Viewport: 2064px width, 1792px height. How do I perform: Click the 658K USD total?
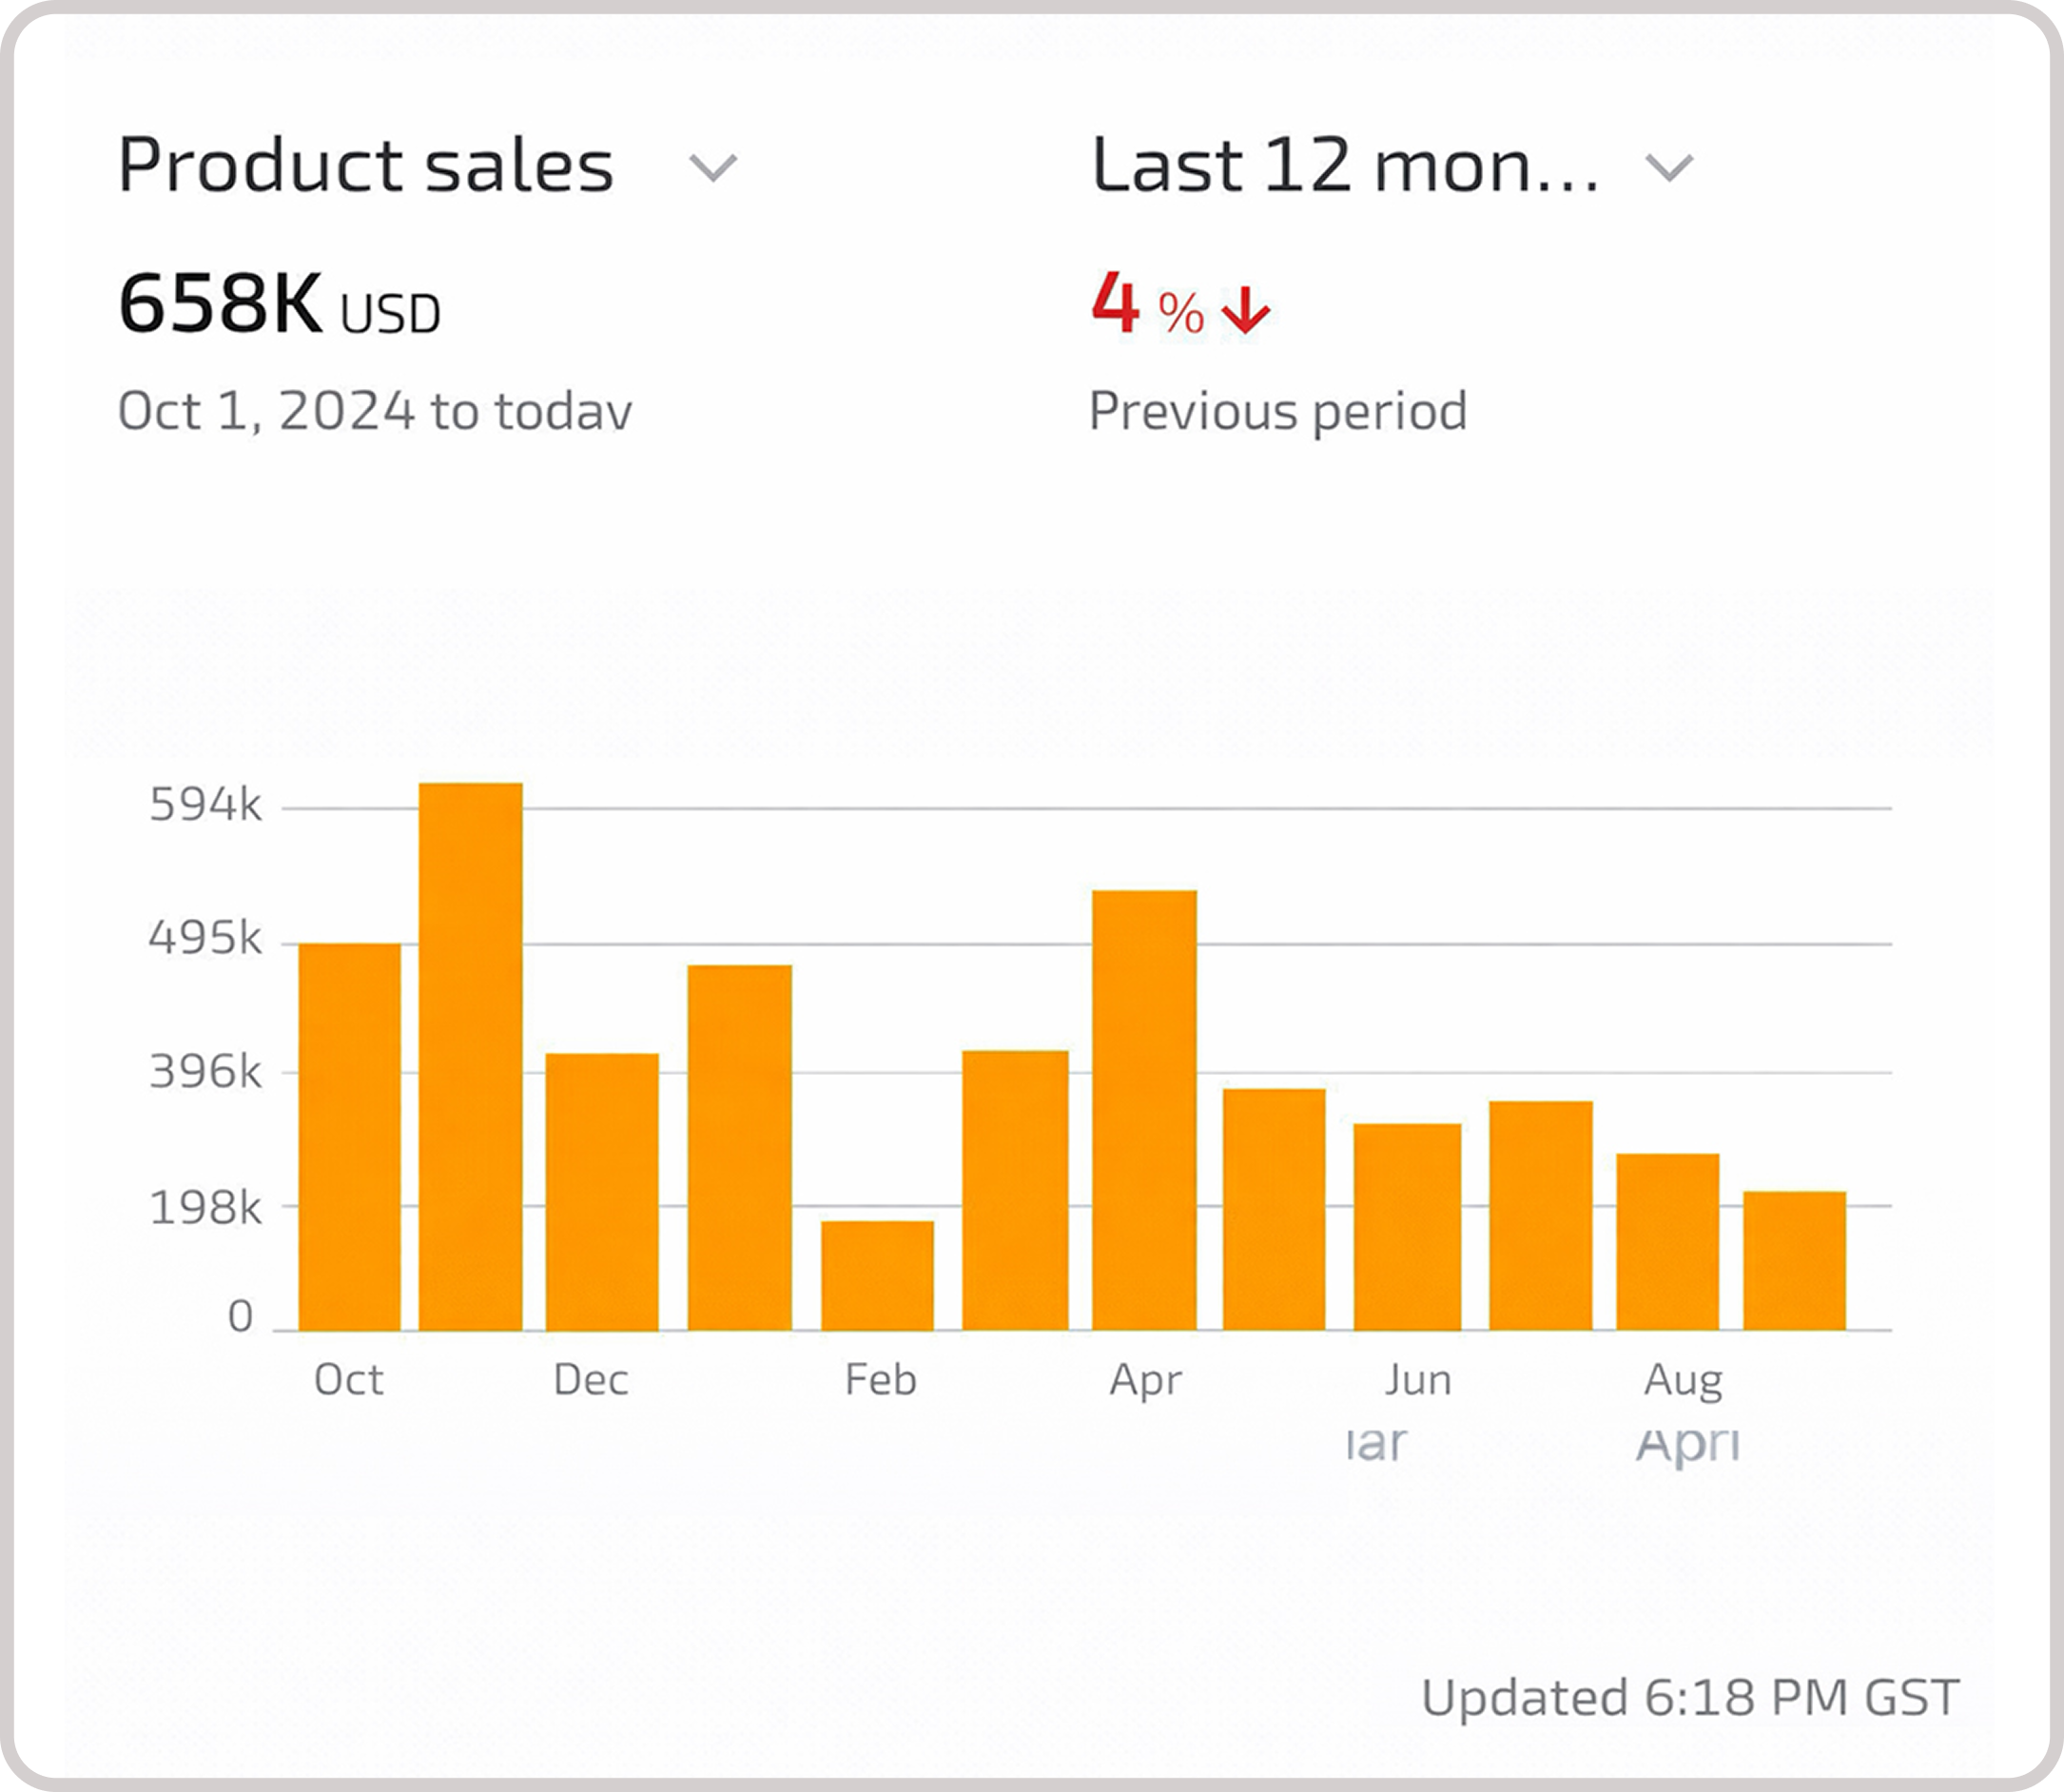click(279, 305)
